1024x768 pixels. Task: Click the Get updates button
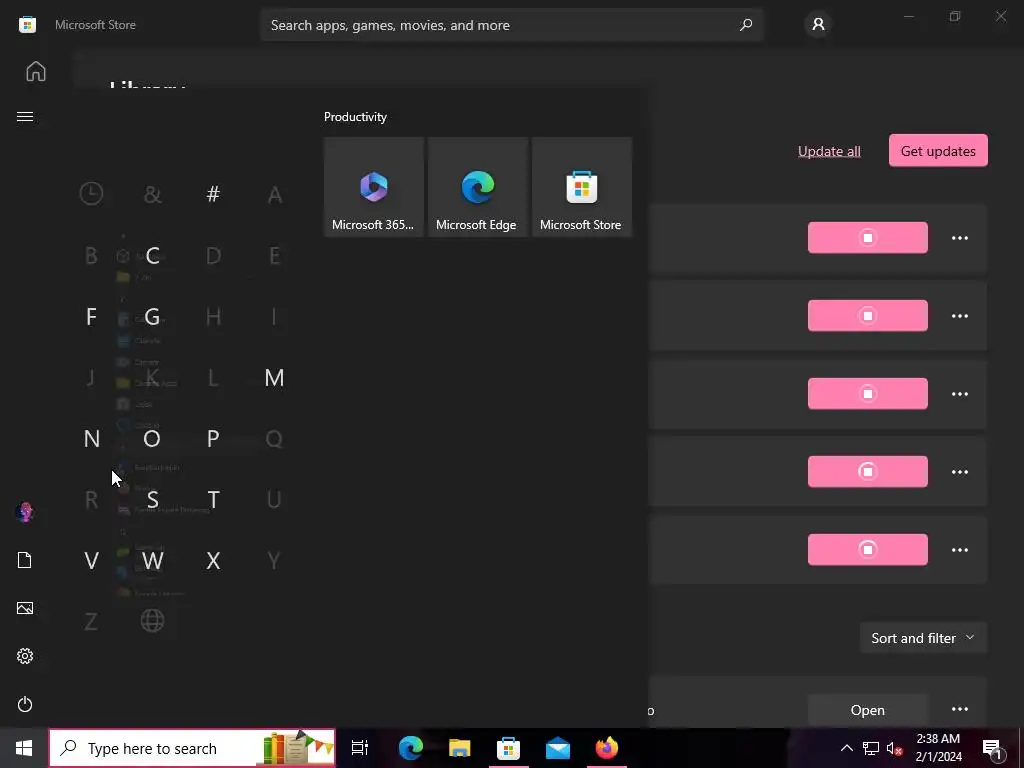point(938,151)
